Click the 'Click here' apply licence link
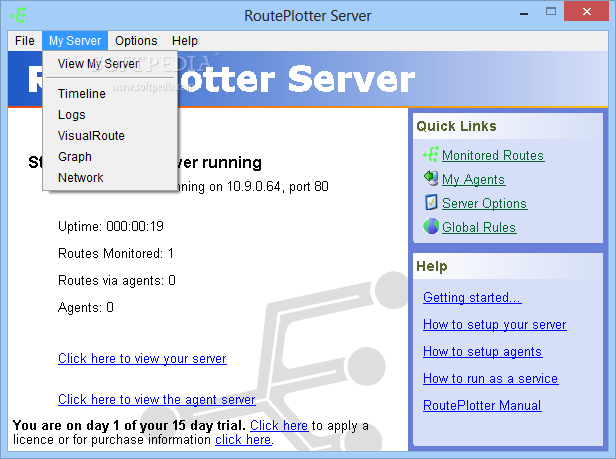 [279, 425]
